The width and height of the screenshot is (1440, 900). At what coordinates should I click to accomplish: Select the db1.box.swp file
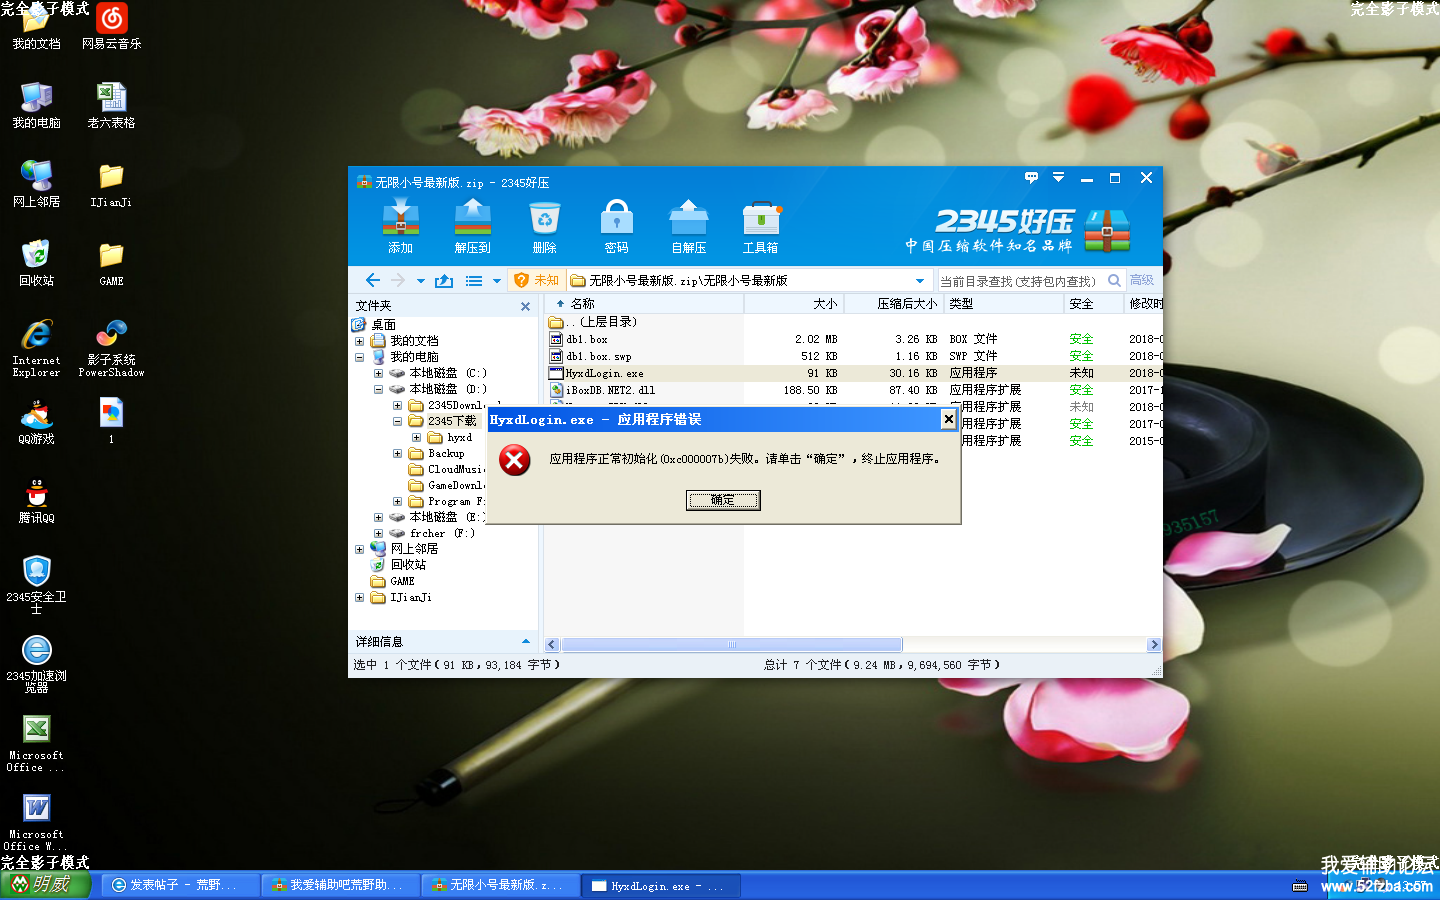(x=852, y=356)
